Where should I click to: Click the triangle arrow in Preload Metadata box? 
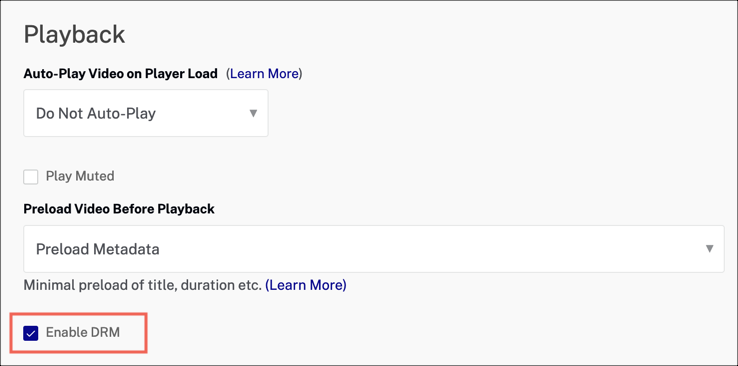click(x=709, y=249)
